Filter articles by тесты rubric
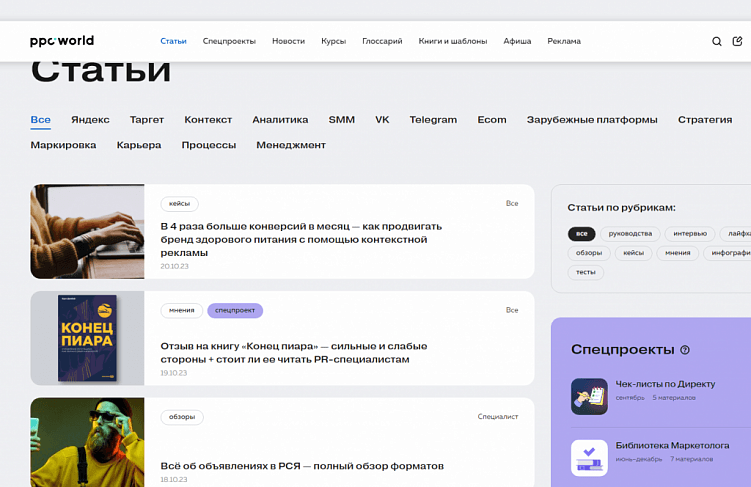Viewport: 751px width, 487px height. pos(586,272)
